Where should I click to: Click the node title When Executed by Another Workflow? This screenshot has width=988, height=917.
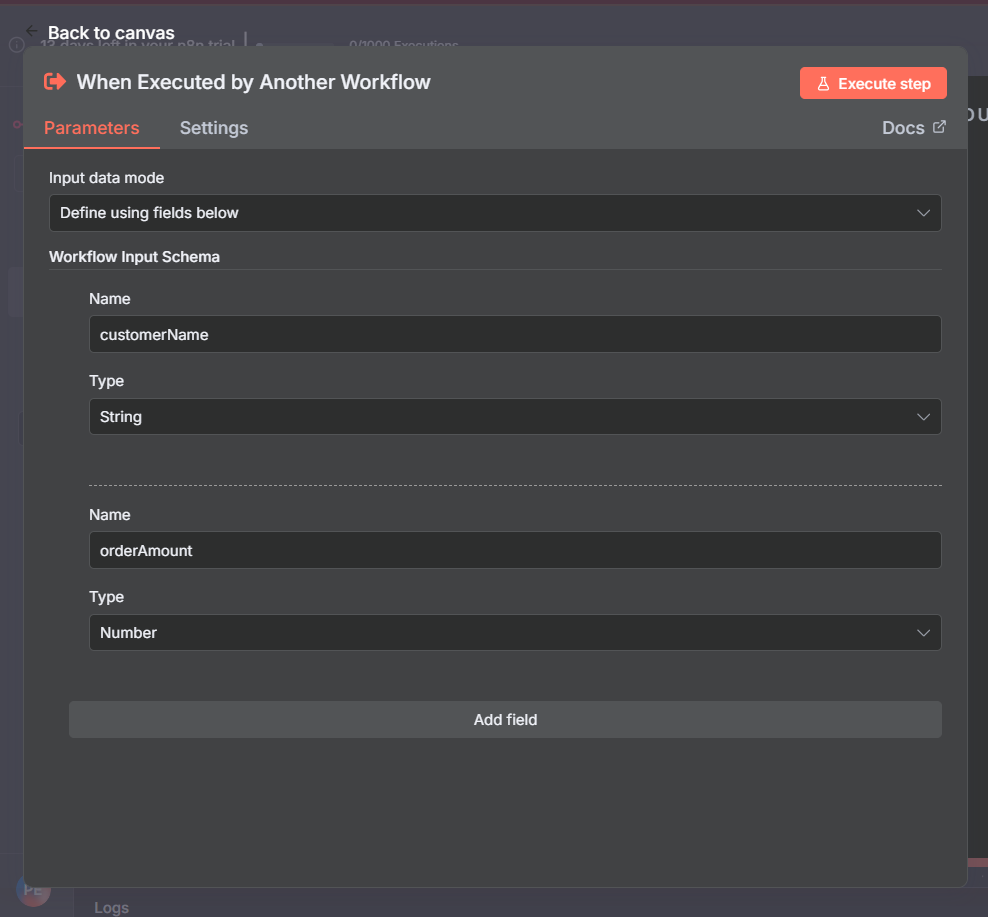tap(254, 82)
